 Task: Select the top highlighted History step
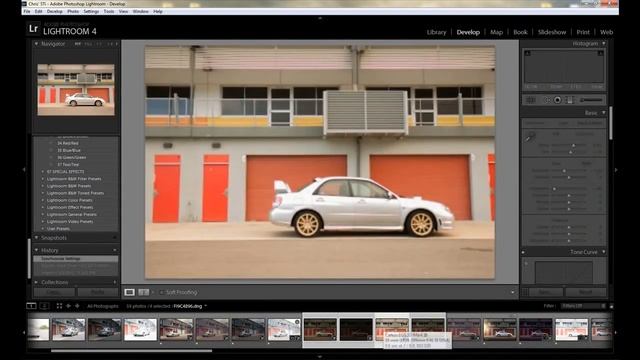point(76,258)
